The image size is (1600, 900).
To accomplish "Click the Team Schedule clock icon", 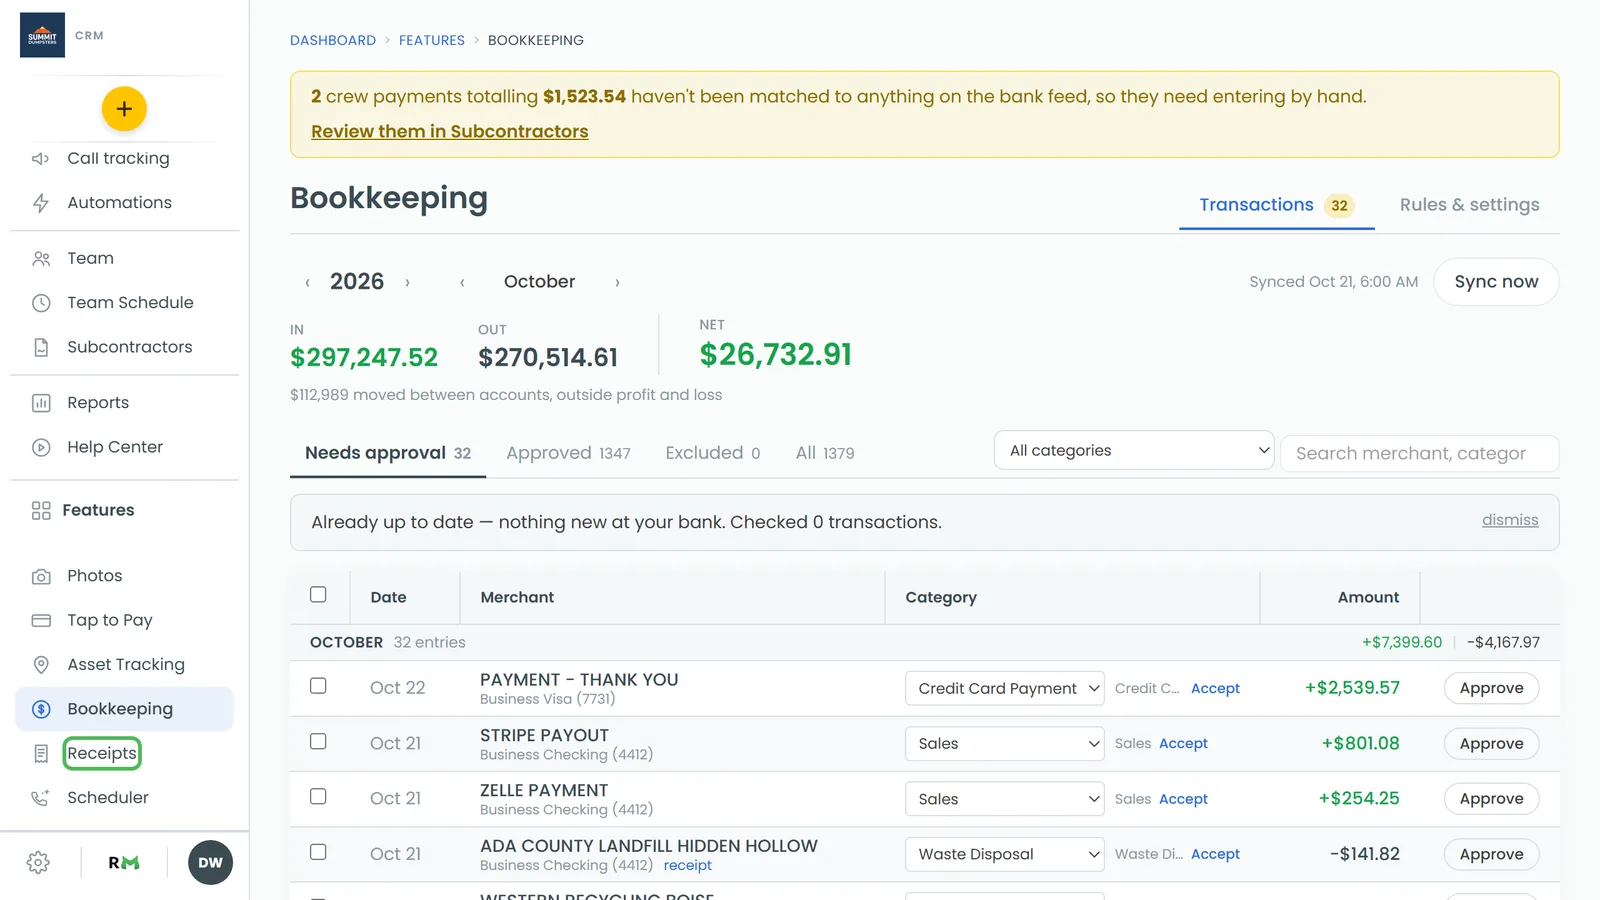I will point(41,303).
